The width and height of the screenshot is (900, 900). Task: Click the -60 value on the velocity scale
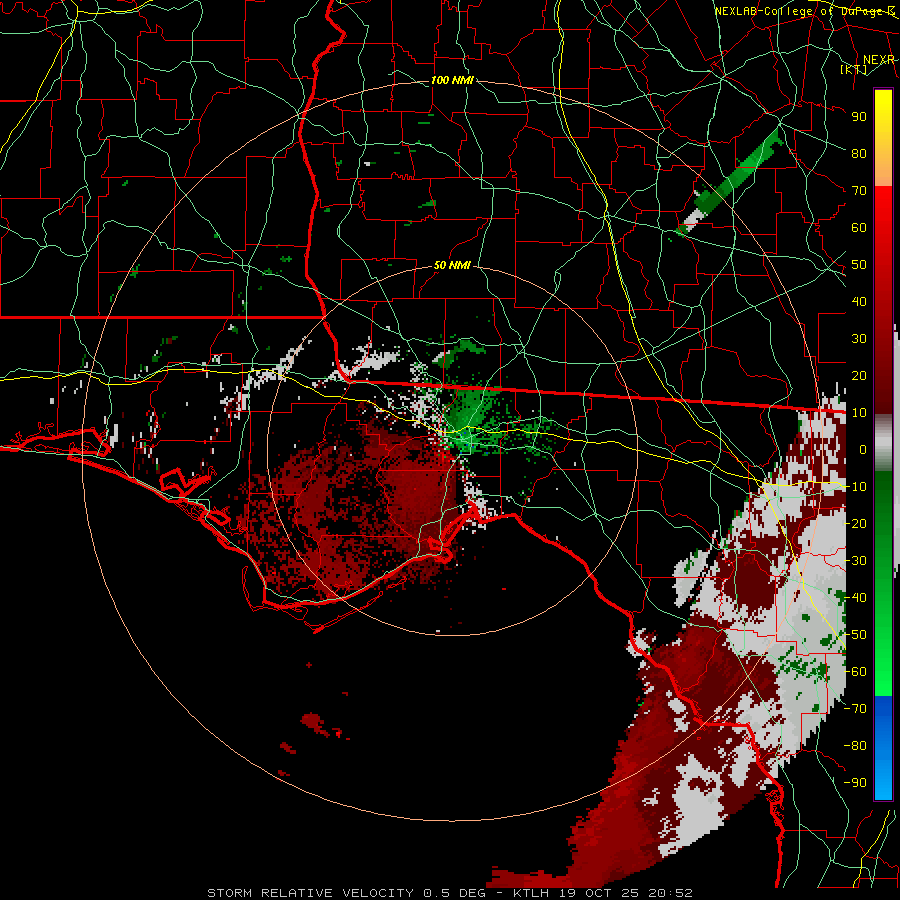click(x=855, y=672)
